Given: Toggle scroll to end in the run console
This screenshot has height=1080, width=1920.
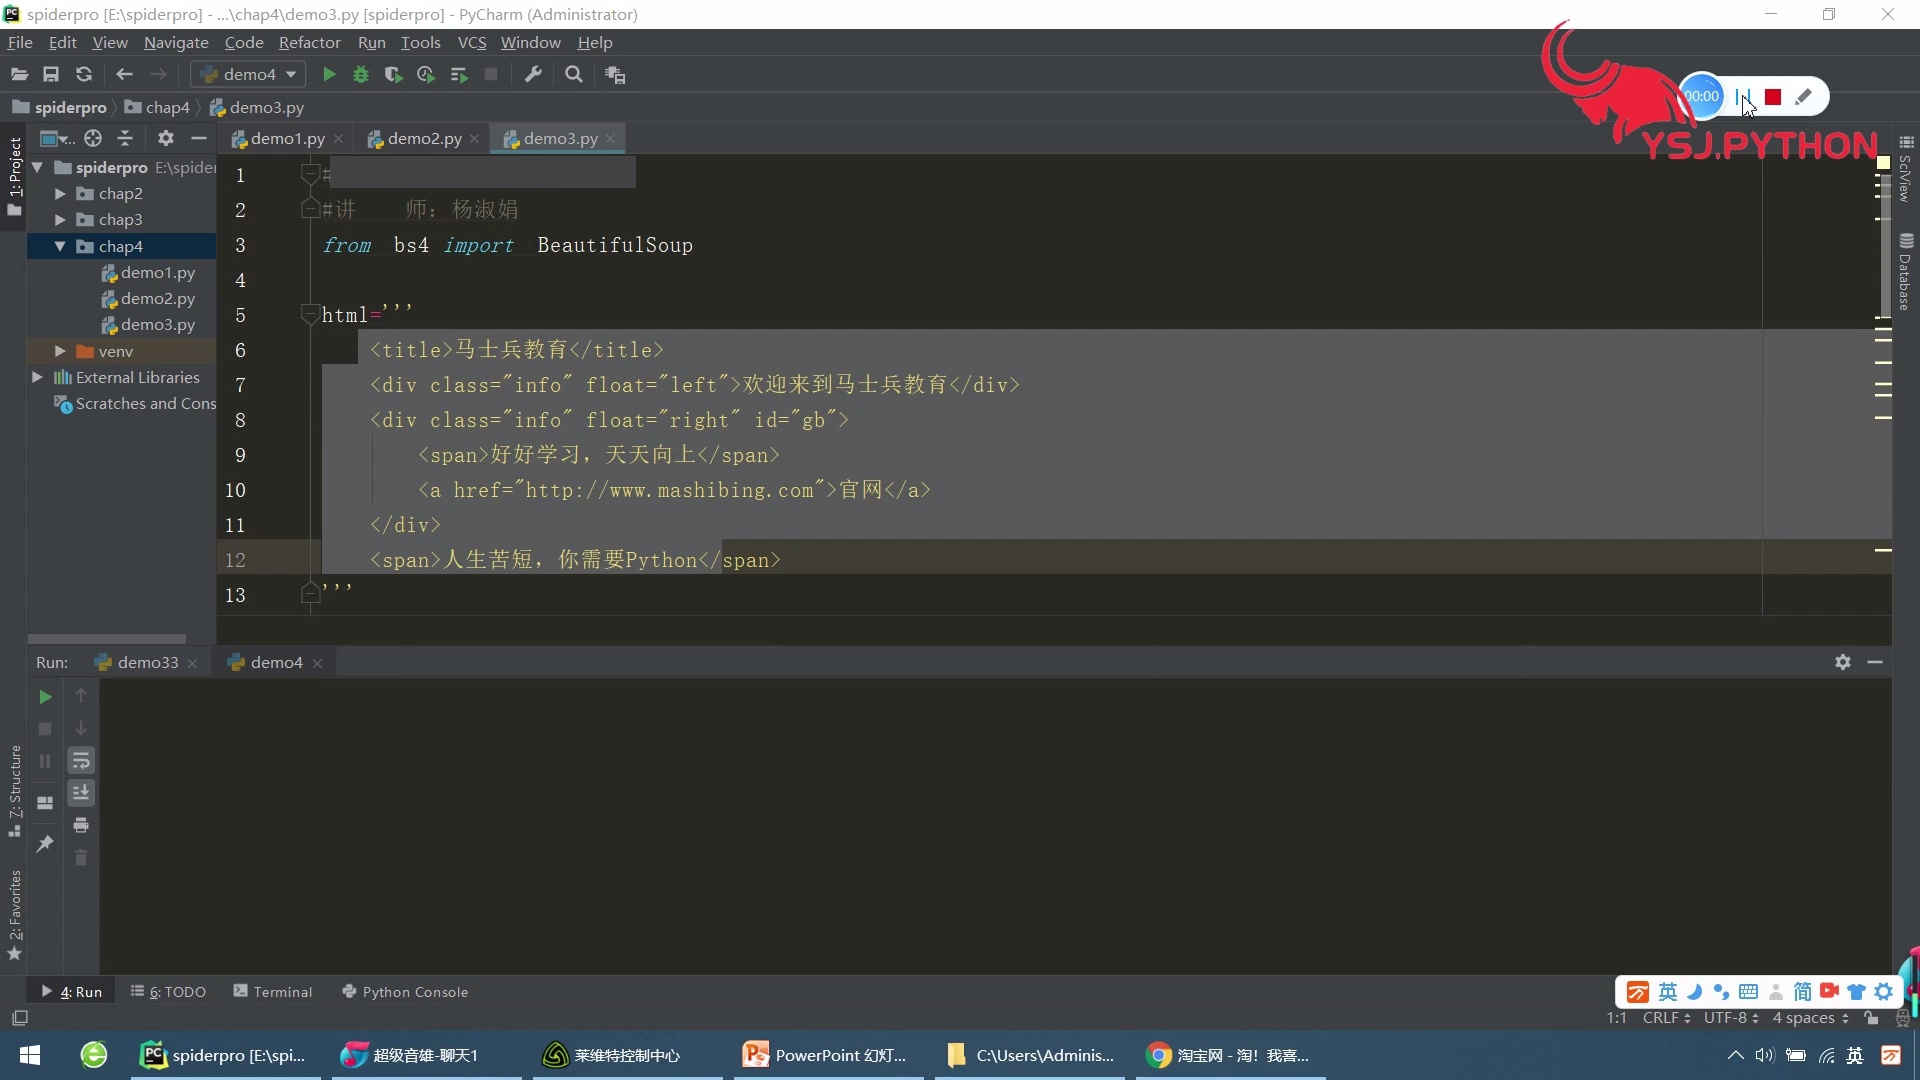Looking at the screenshot, I should tap(81, 793).
